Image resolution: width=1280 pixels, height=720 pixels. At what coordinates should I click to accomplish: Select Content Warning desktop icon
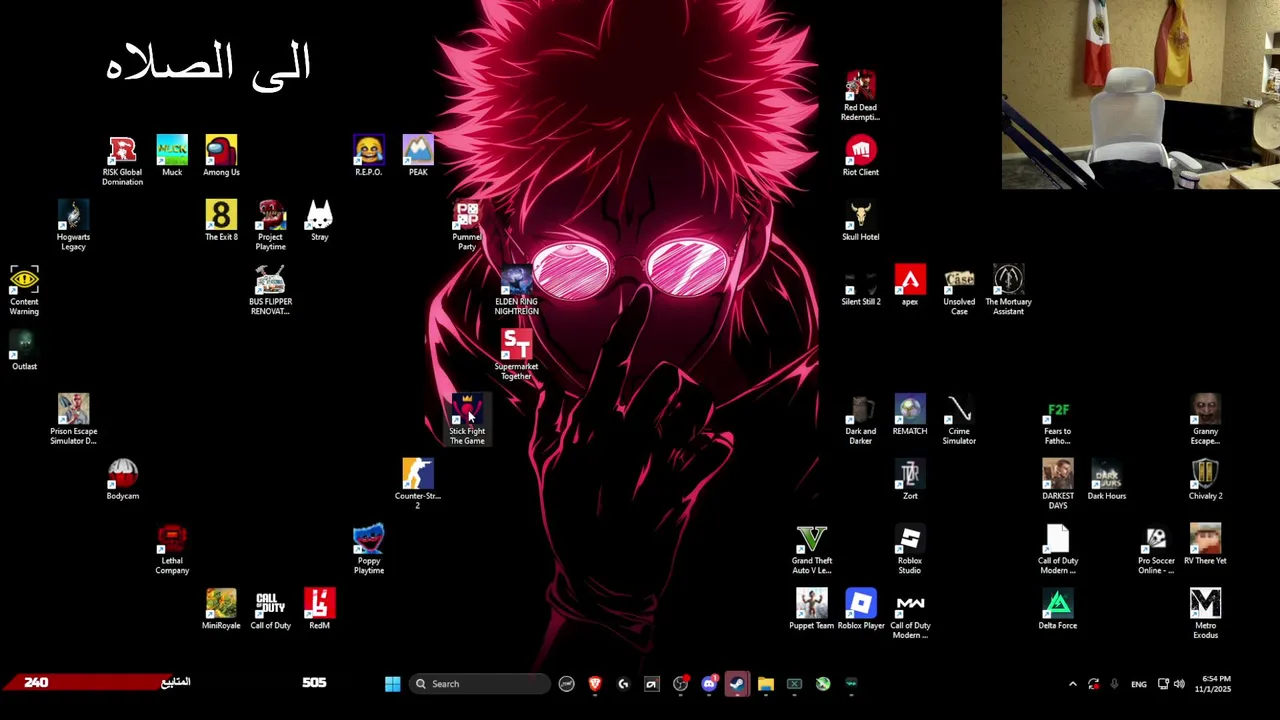[24, 290]
